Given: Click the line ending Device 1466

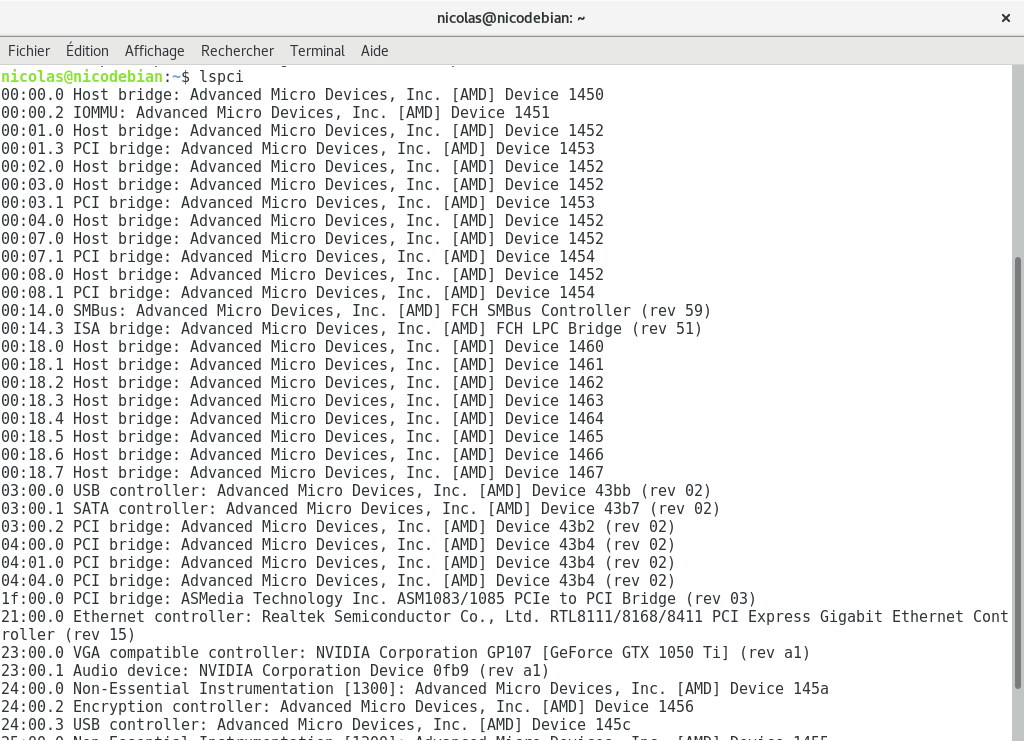Looking at the screenshot, I should click(x=302, y=455).
